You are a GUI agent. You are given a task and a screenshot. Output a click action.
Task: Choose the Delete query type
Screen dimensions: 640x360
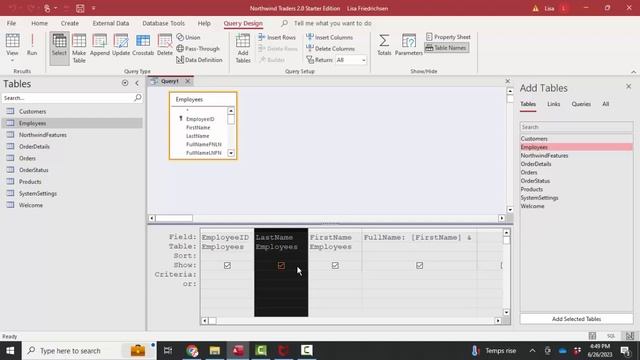coord(164,45)
